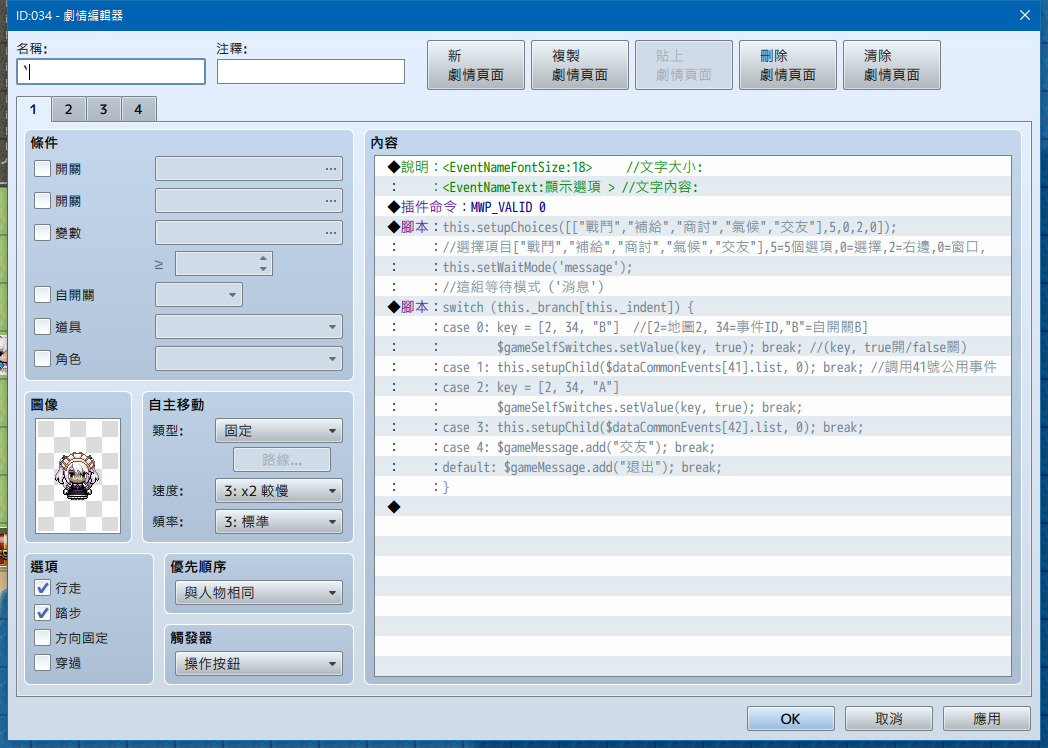
Task: Open the 道具 item dropdown
Action: [x=249, y=327]
